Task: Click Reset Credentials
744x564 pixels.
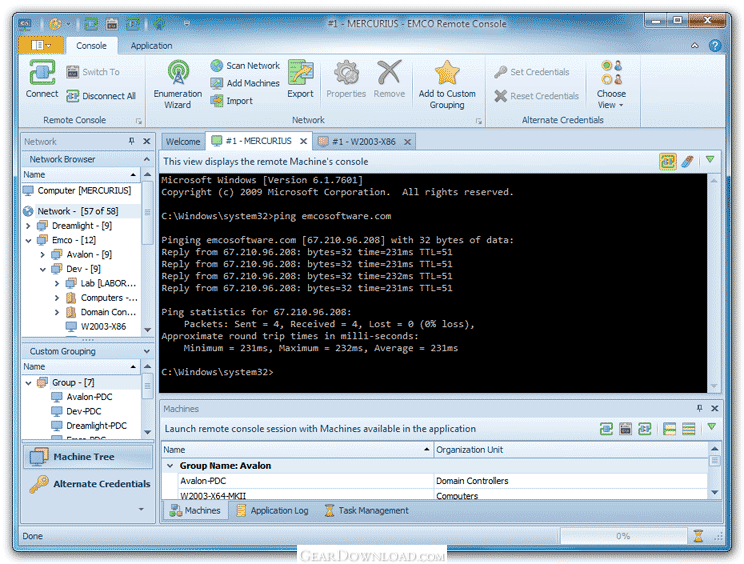Action: coord(537,96)
